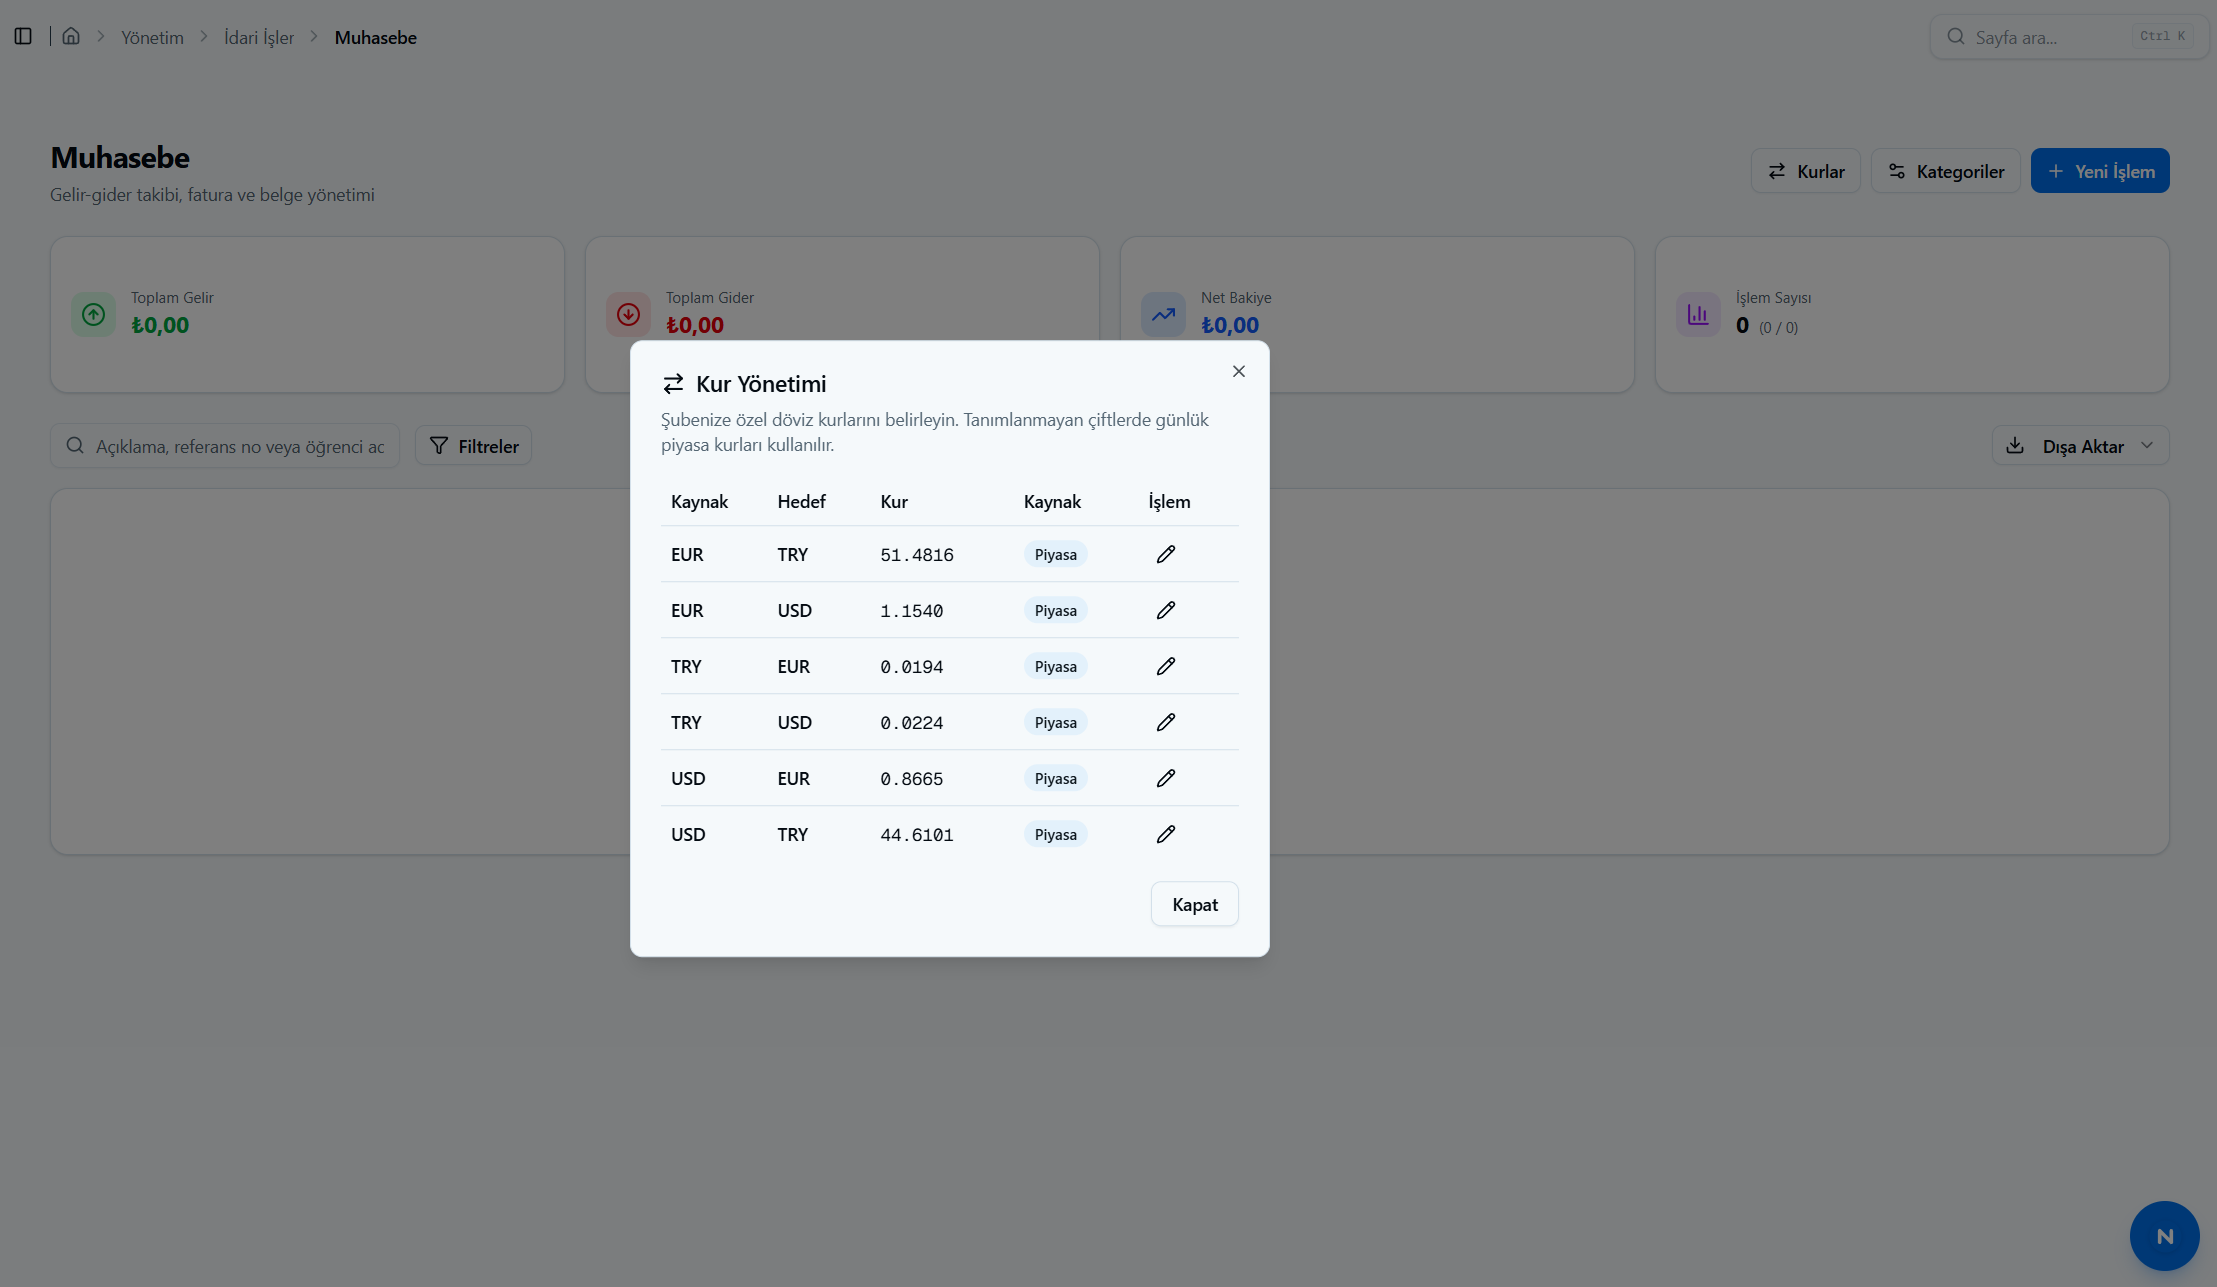Viewport: 2217px width, 1287px height.
Task: Expand the Dışa Aktar export dropdown
Action: tap(2081, 446)
